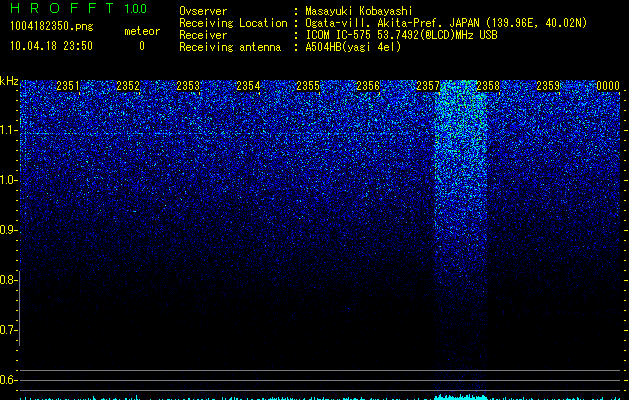This screenshot has height=400, width=629.
Task: Click the 2358 time marker
Action: point(488,86)
